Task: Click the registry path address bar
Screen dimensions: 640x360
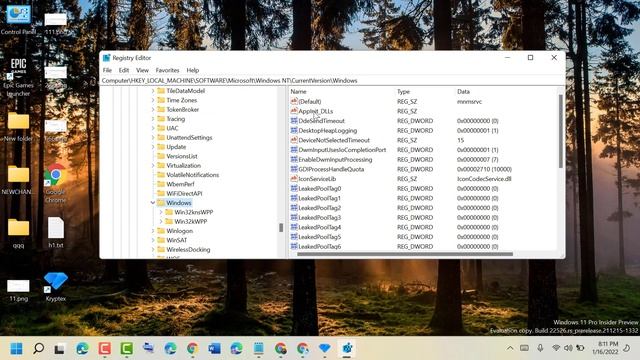Action: click(x=332, y=80)
